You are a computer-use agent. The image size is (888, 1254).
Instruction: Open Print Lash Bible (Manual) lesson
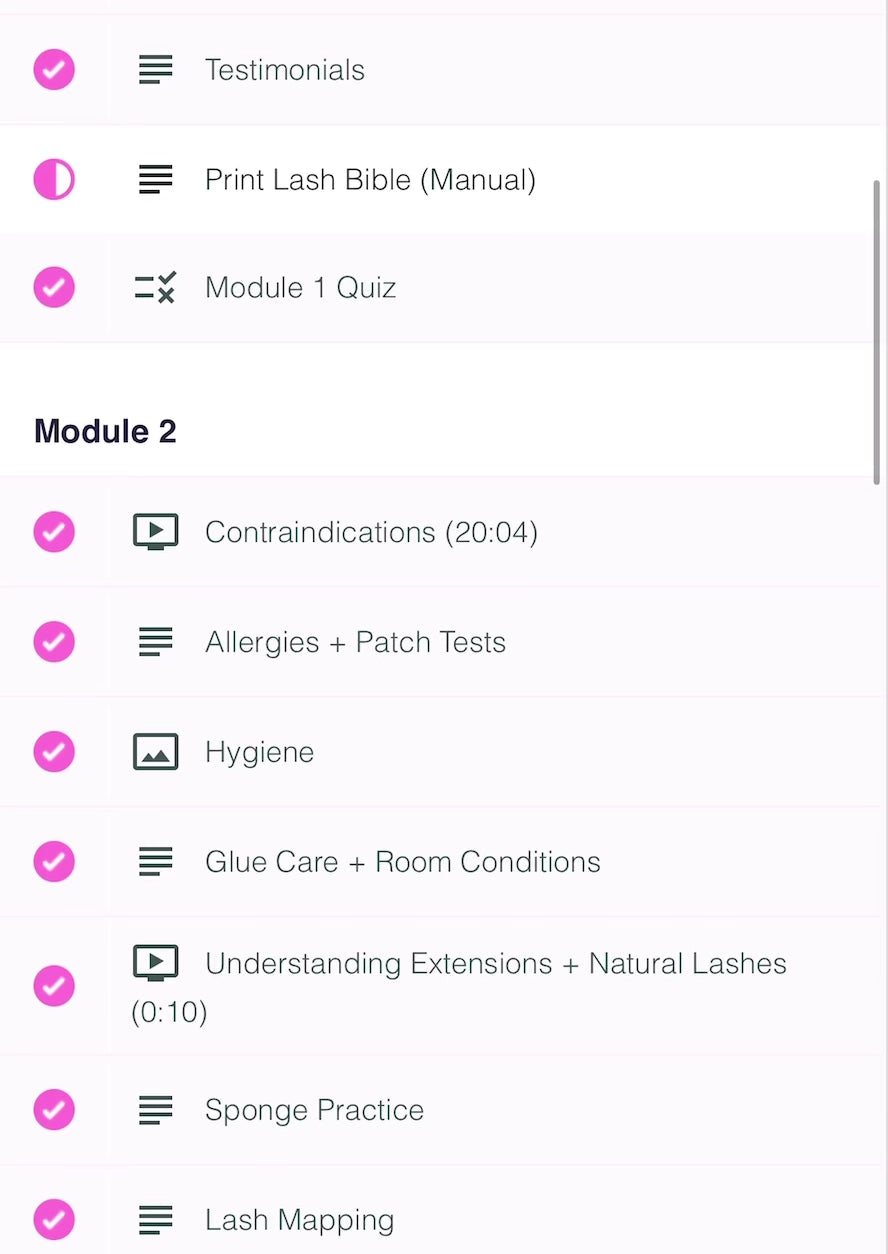[x=370, y=180]
